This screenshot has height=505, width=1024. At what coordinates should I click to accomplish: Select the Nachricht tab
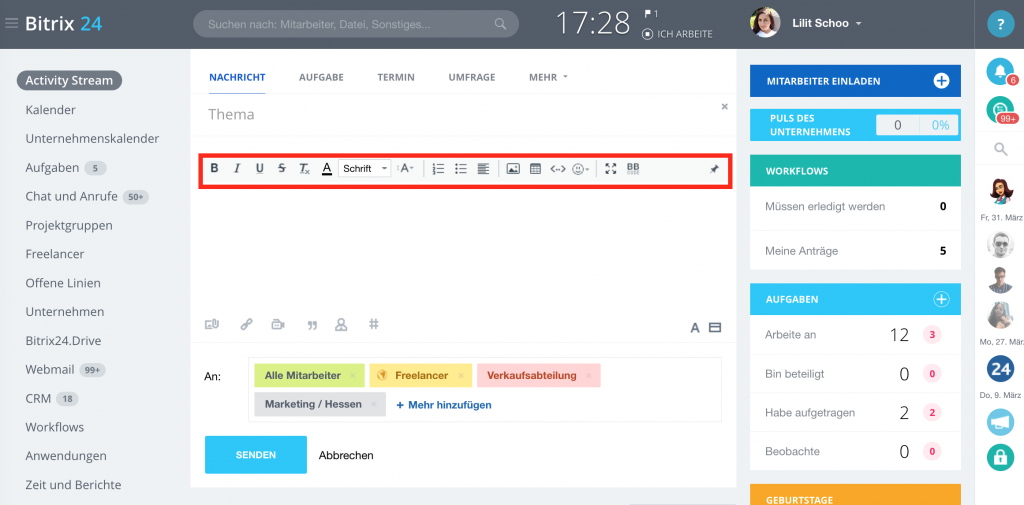tap(237, 77)
